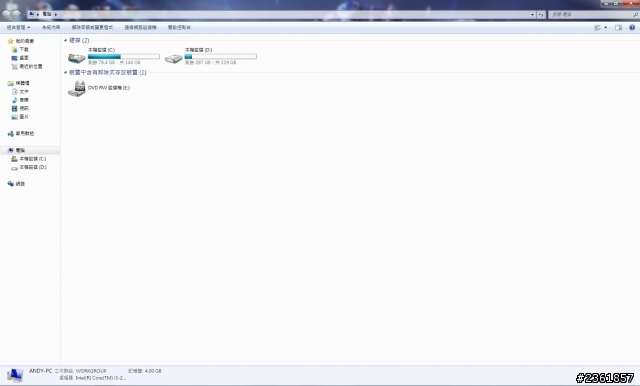Image resolution: width=640 pixels, height=386 pixels.
Task: Select the Local Disk (C:) drive icon in the main pane
Action: point(76,58)
